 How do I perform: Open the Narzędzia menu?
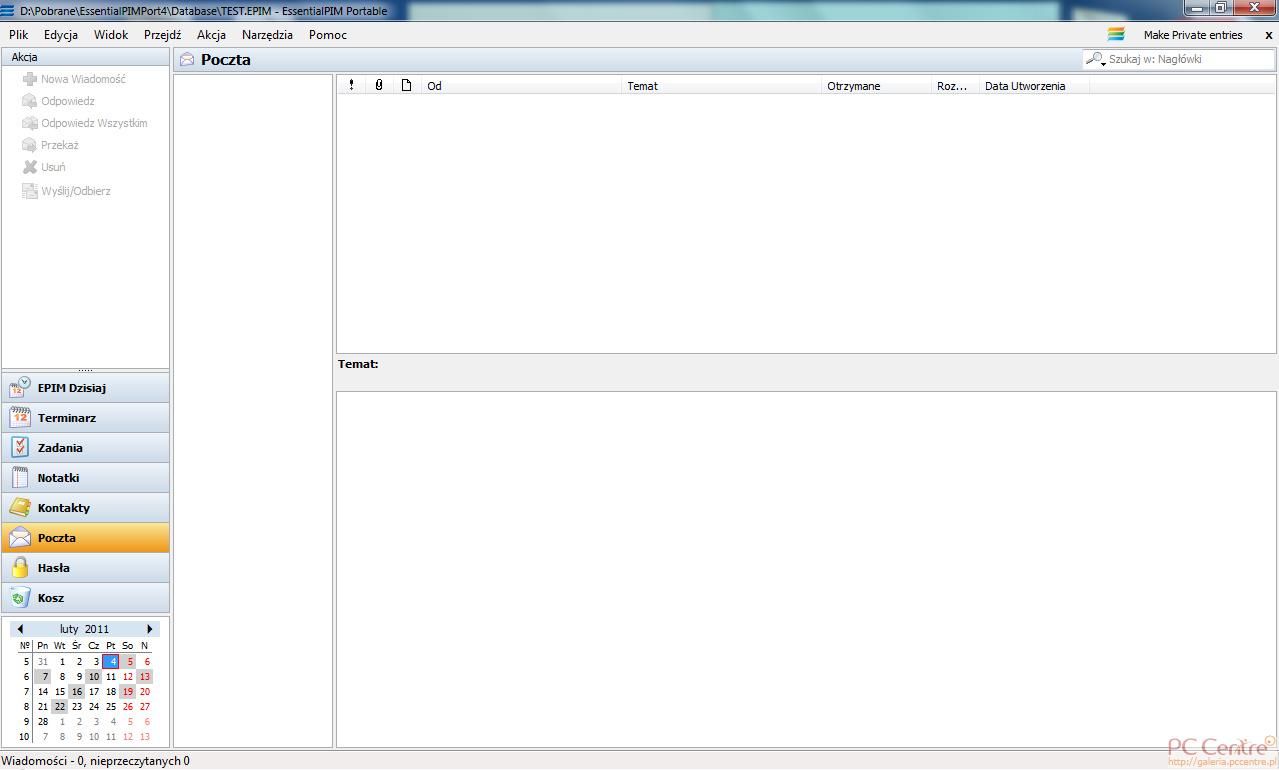[x=267, y=35]
